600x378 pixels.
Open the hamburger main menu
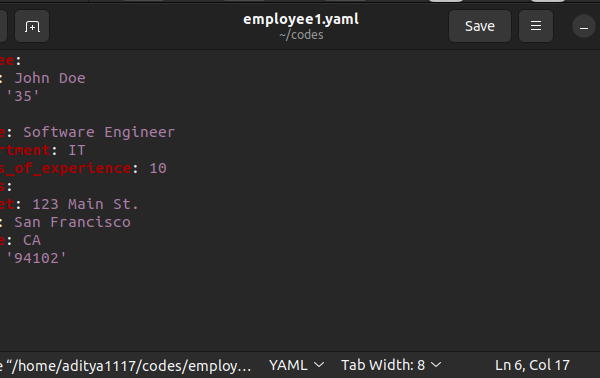[x=536, y=26]
